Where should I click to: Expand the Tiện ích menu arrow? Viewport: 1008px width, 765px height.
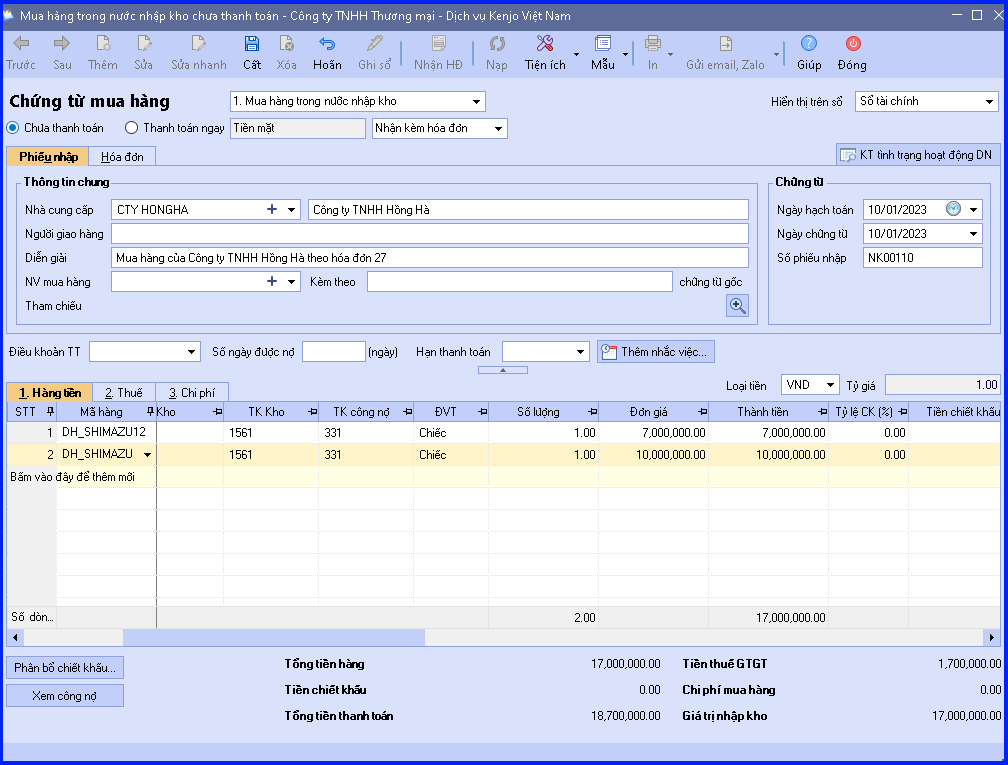tap(576, 54)
